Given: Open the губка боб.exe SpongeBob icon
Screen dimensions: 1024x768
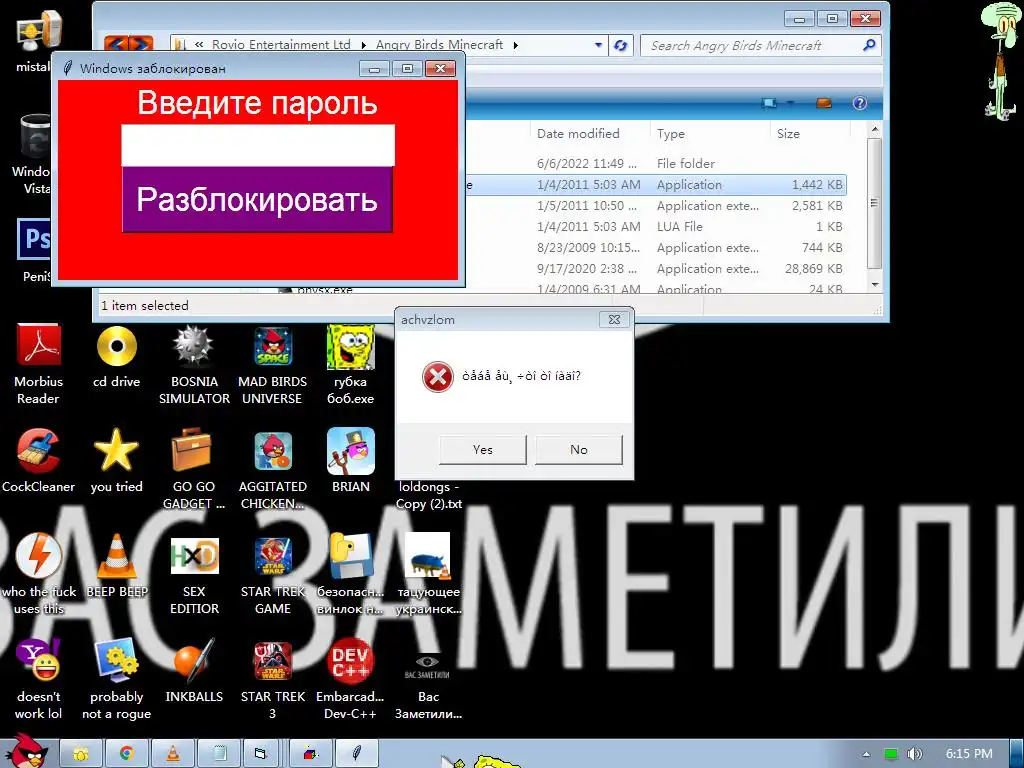Looking at the screenshot, I should pos(351,364).
